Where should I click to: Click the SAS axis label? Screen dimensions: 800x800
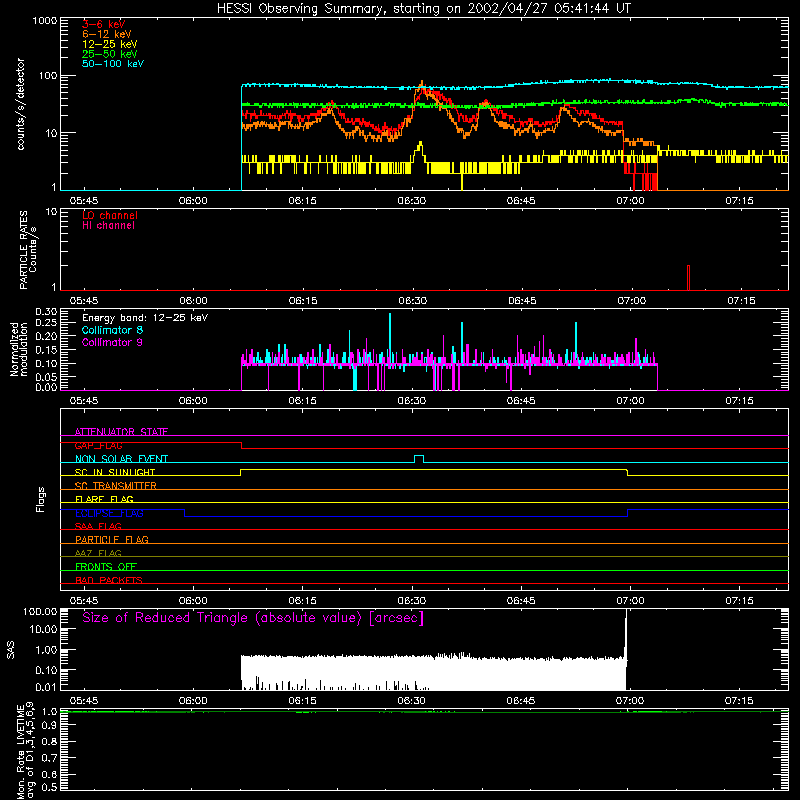pos(10,650)
